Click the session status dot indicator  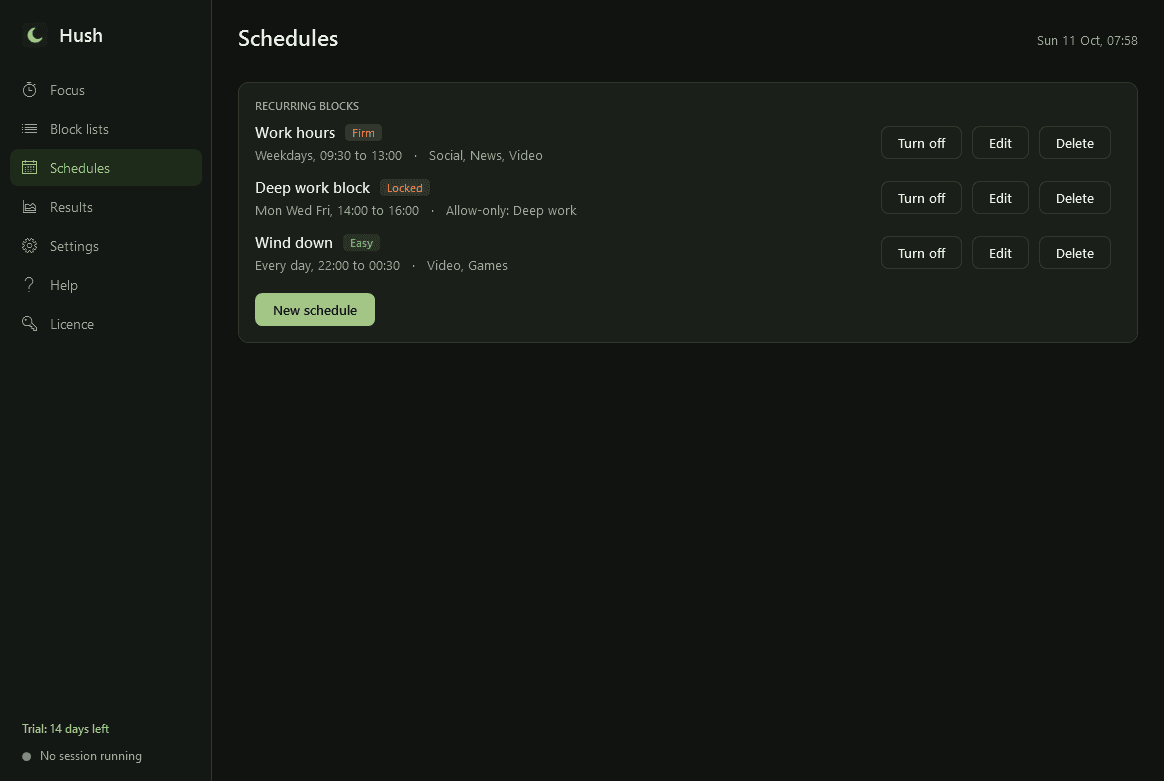pos(27,757)
